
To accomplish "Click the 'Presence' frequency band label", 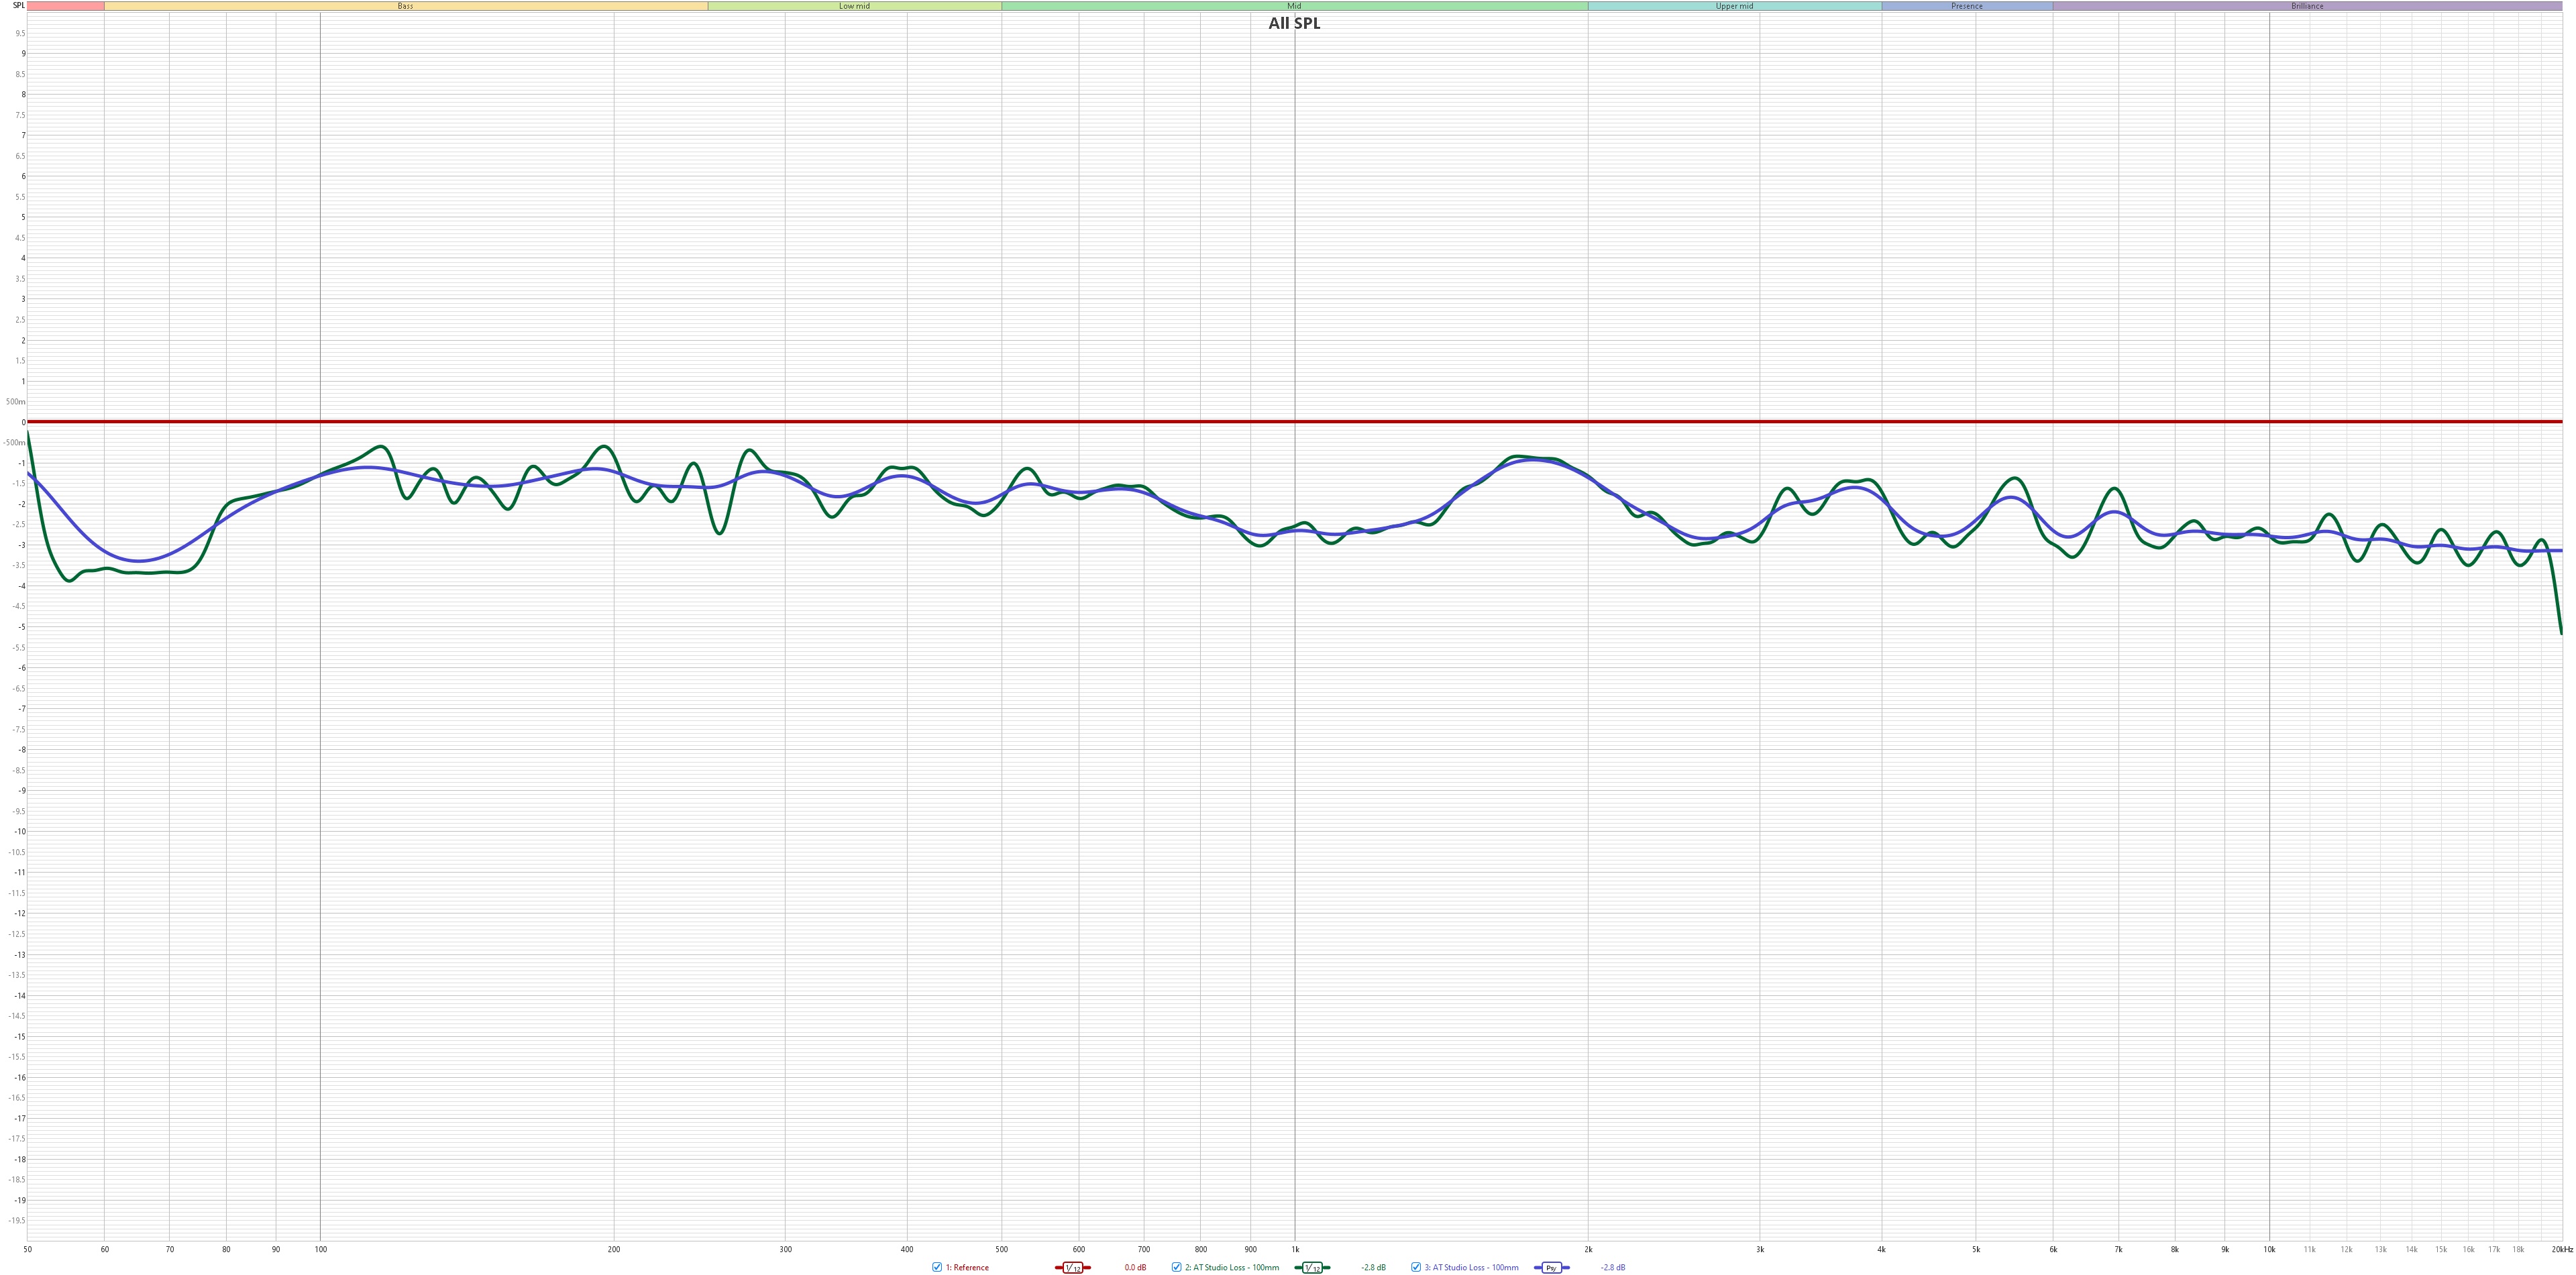I will click(1966, 6).
